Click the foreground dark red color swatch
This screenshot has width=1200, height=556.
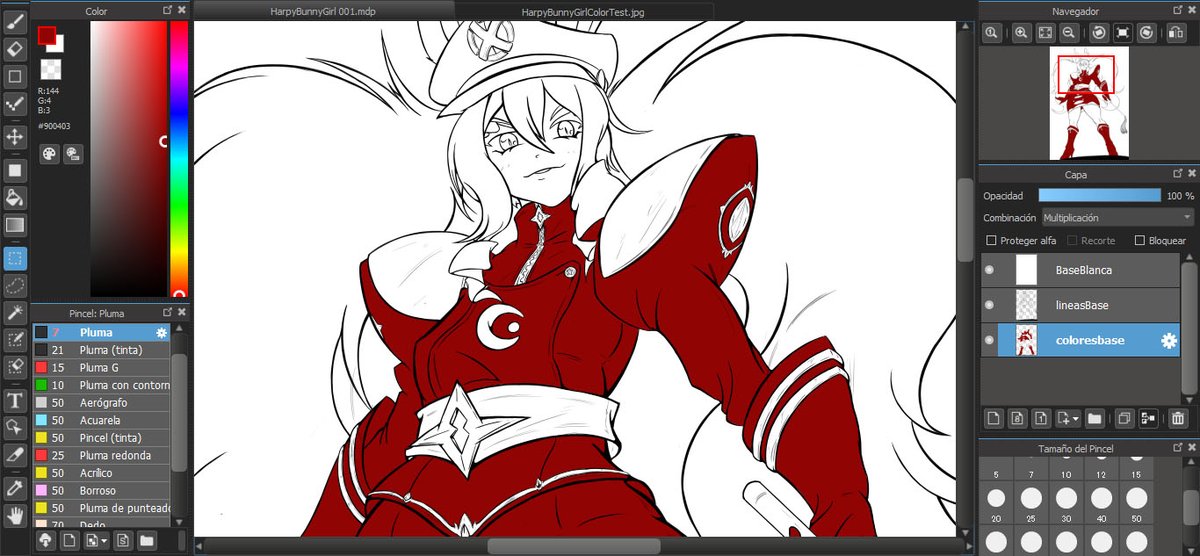pyautogui.click(x=46, y=35)
